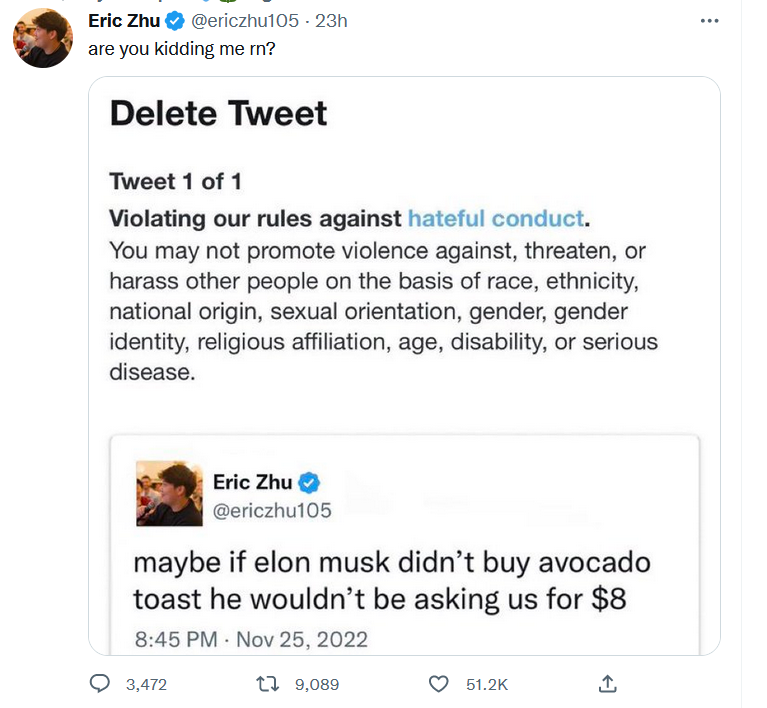The width and height of the screenshot is (767, 708).
Task: Like the tweet with the heart icon
Action: (439, 684)
